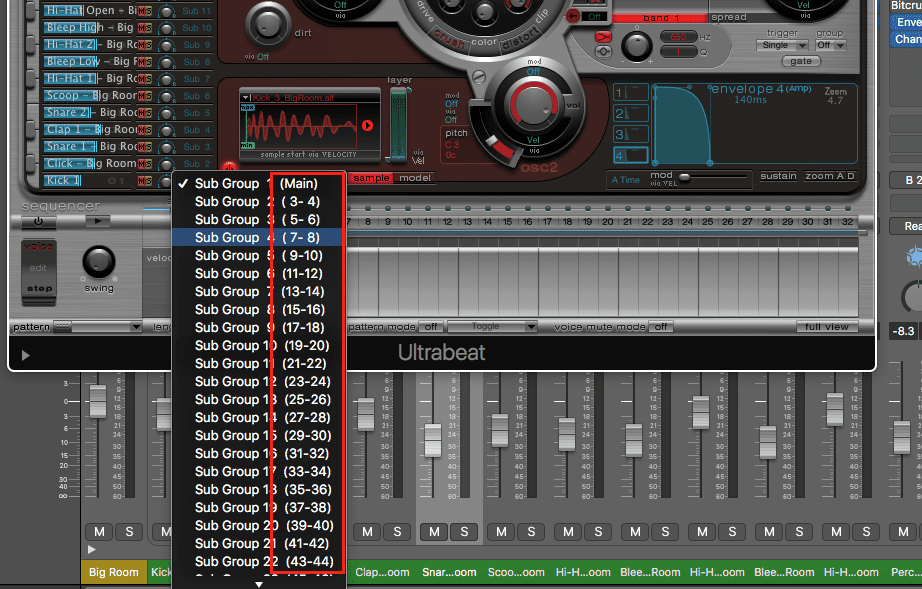Mute the Snar...oom channel strip
This screenshot has height=589, width=922.
coord(435,532)
